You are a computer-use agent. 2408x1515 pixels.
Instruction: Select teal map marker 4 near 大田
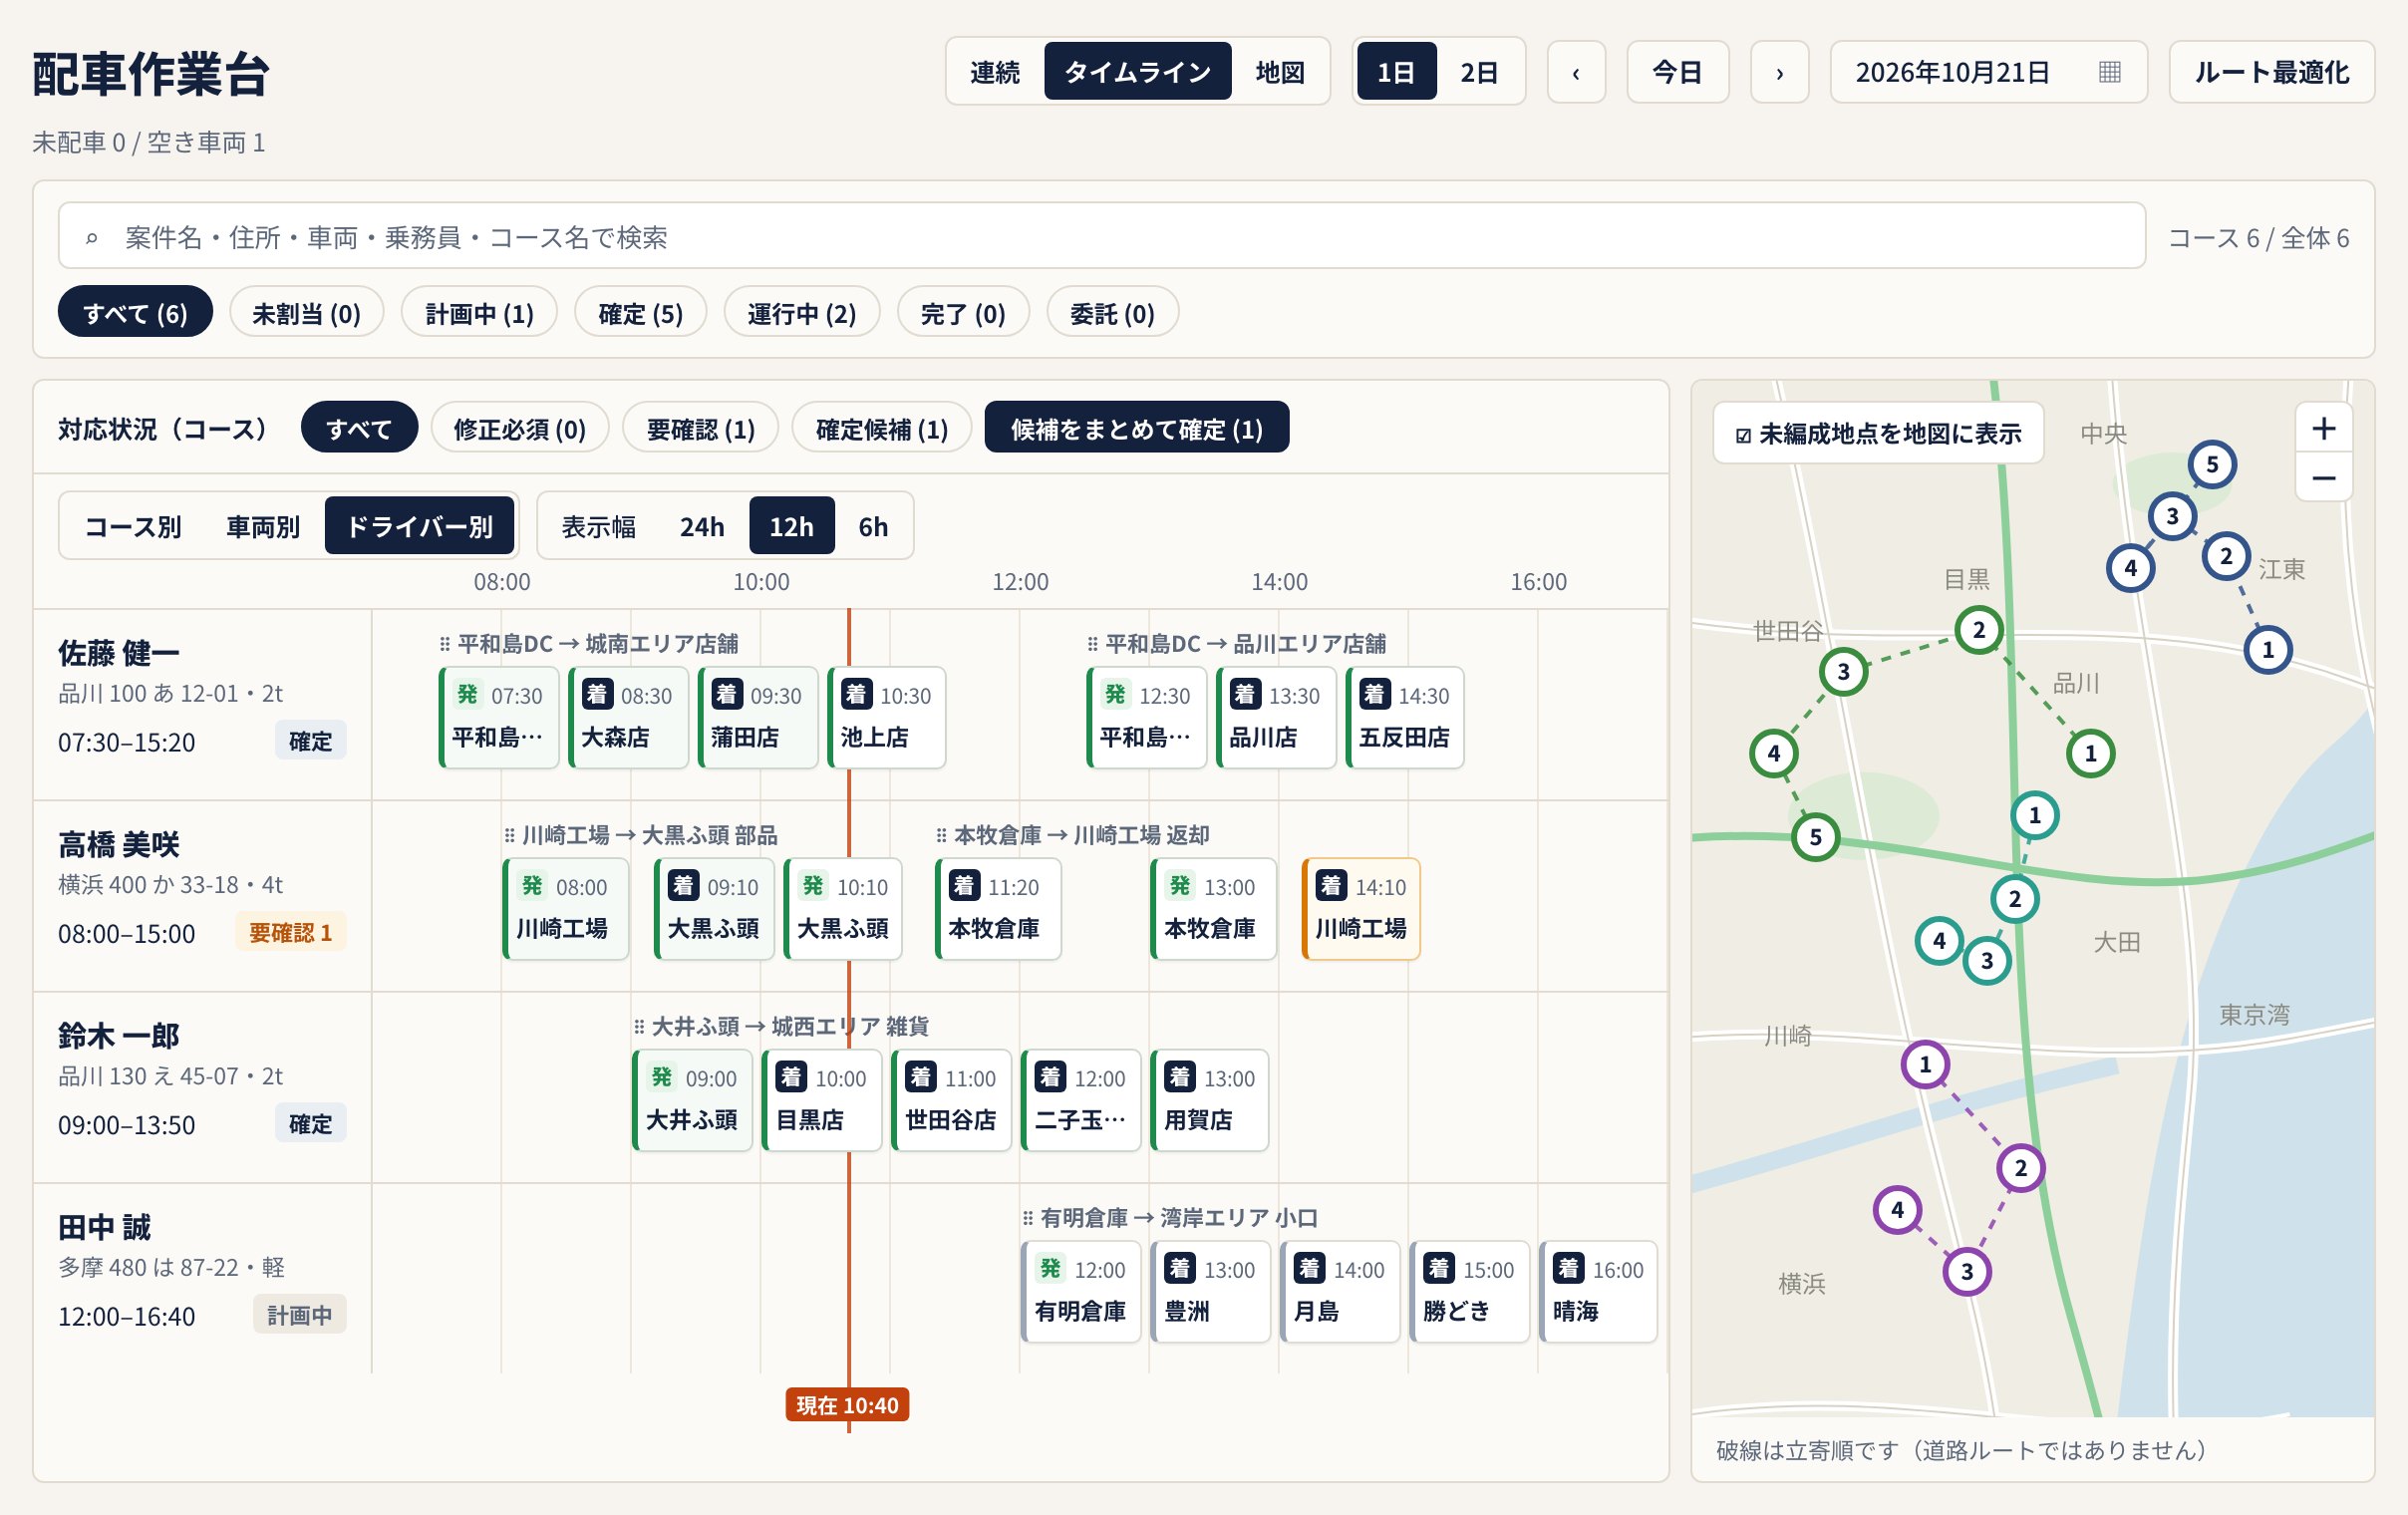(1939, 940)
